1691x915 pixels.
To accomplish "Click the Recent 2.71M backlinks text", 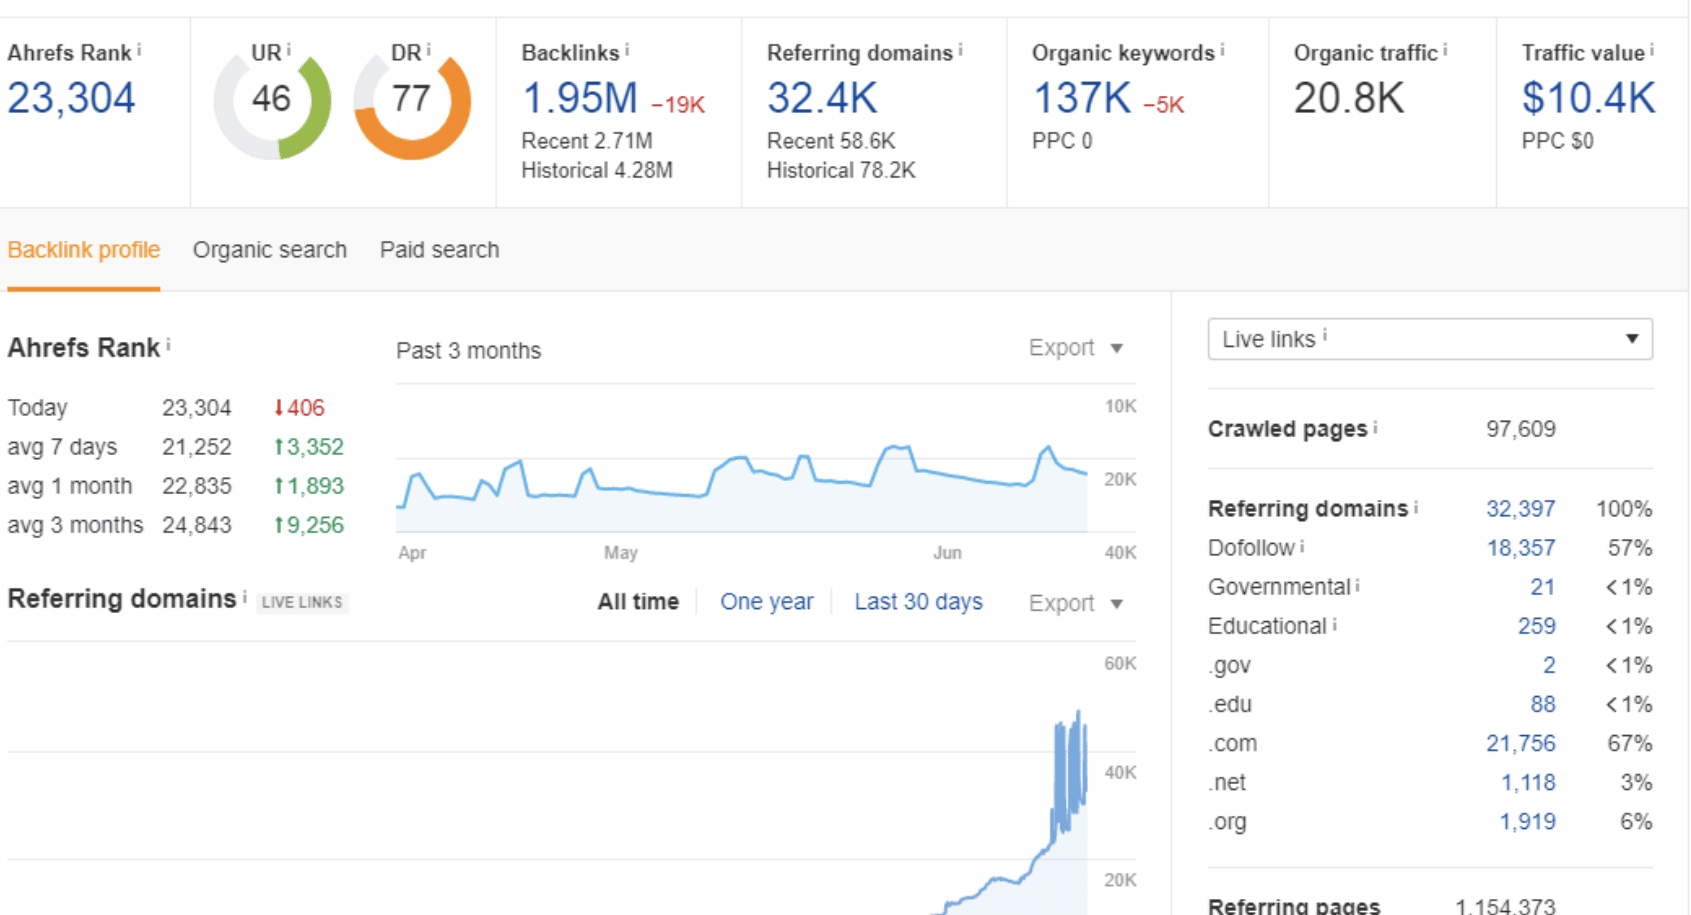I will (587, 141).
